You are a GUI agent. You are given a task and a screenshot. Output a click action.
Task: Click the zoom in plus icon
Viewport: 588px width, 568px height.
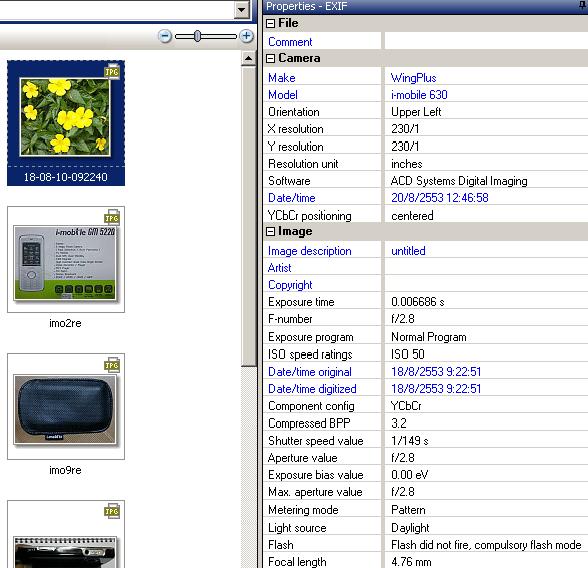(246, 36)
